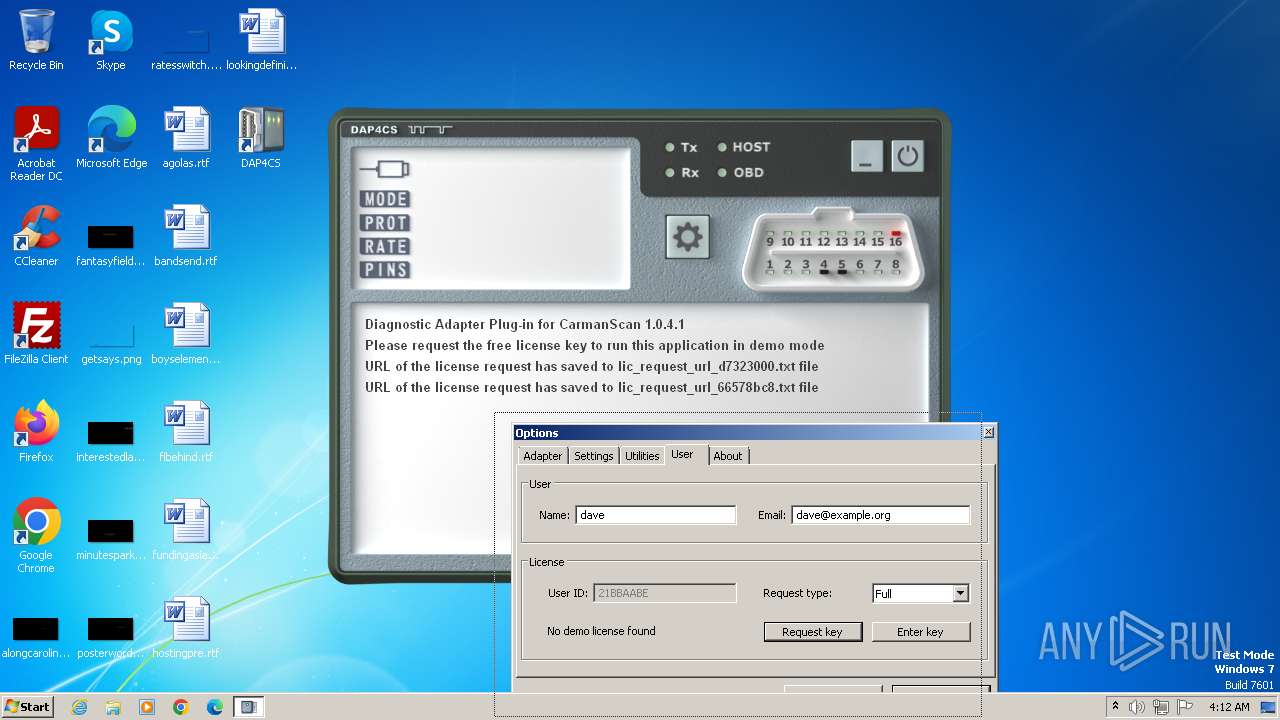This screenshot has width=1280, height=720.
Task: Open DAP4CS desktop shortcut
Action: (x=261, y=138)
